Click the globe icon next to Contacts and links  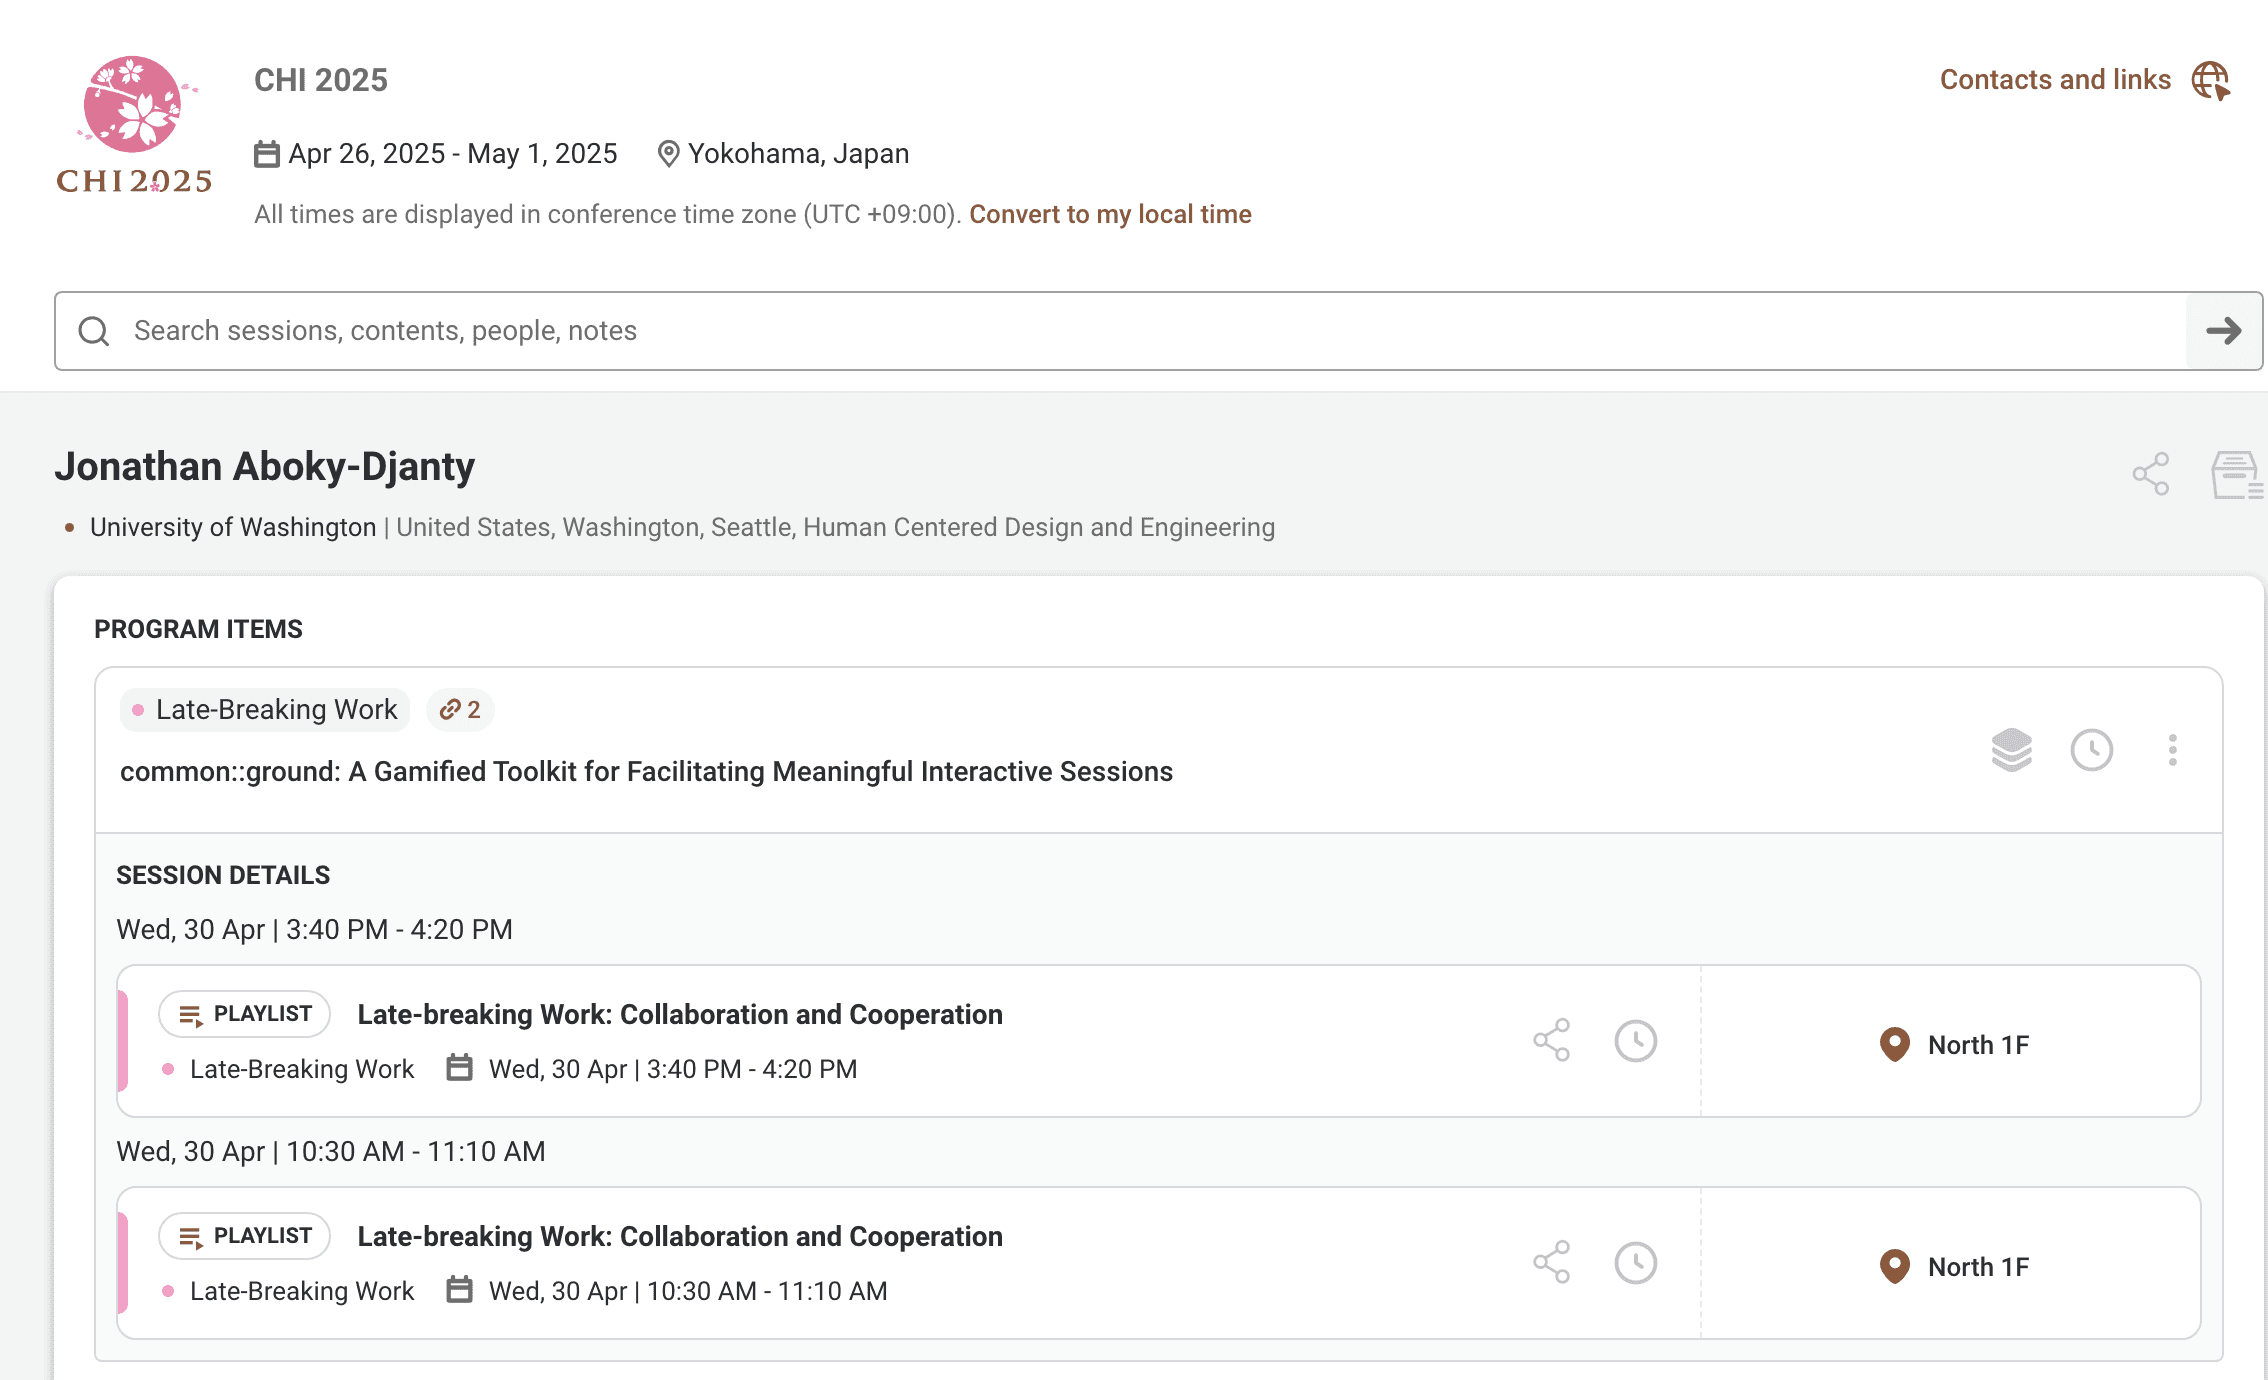pyautogui.click(x=2211, y=80)
